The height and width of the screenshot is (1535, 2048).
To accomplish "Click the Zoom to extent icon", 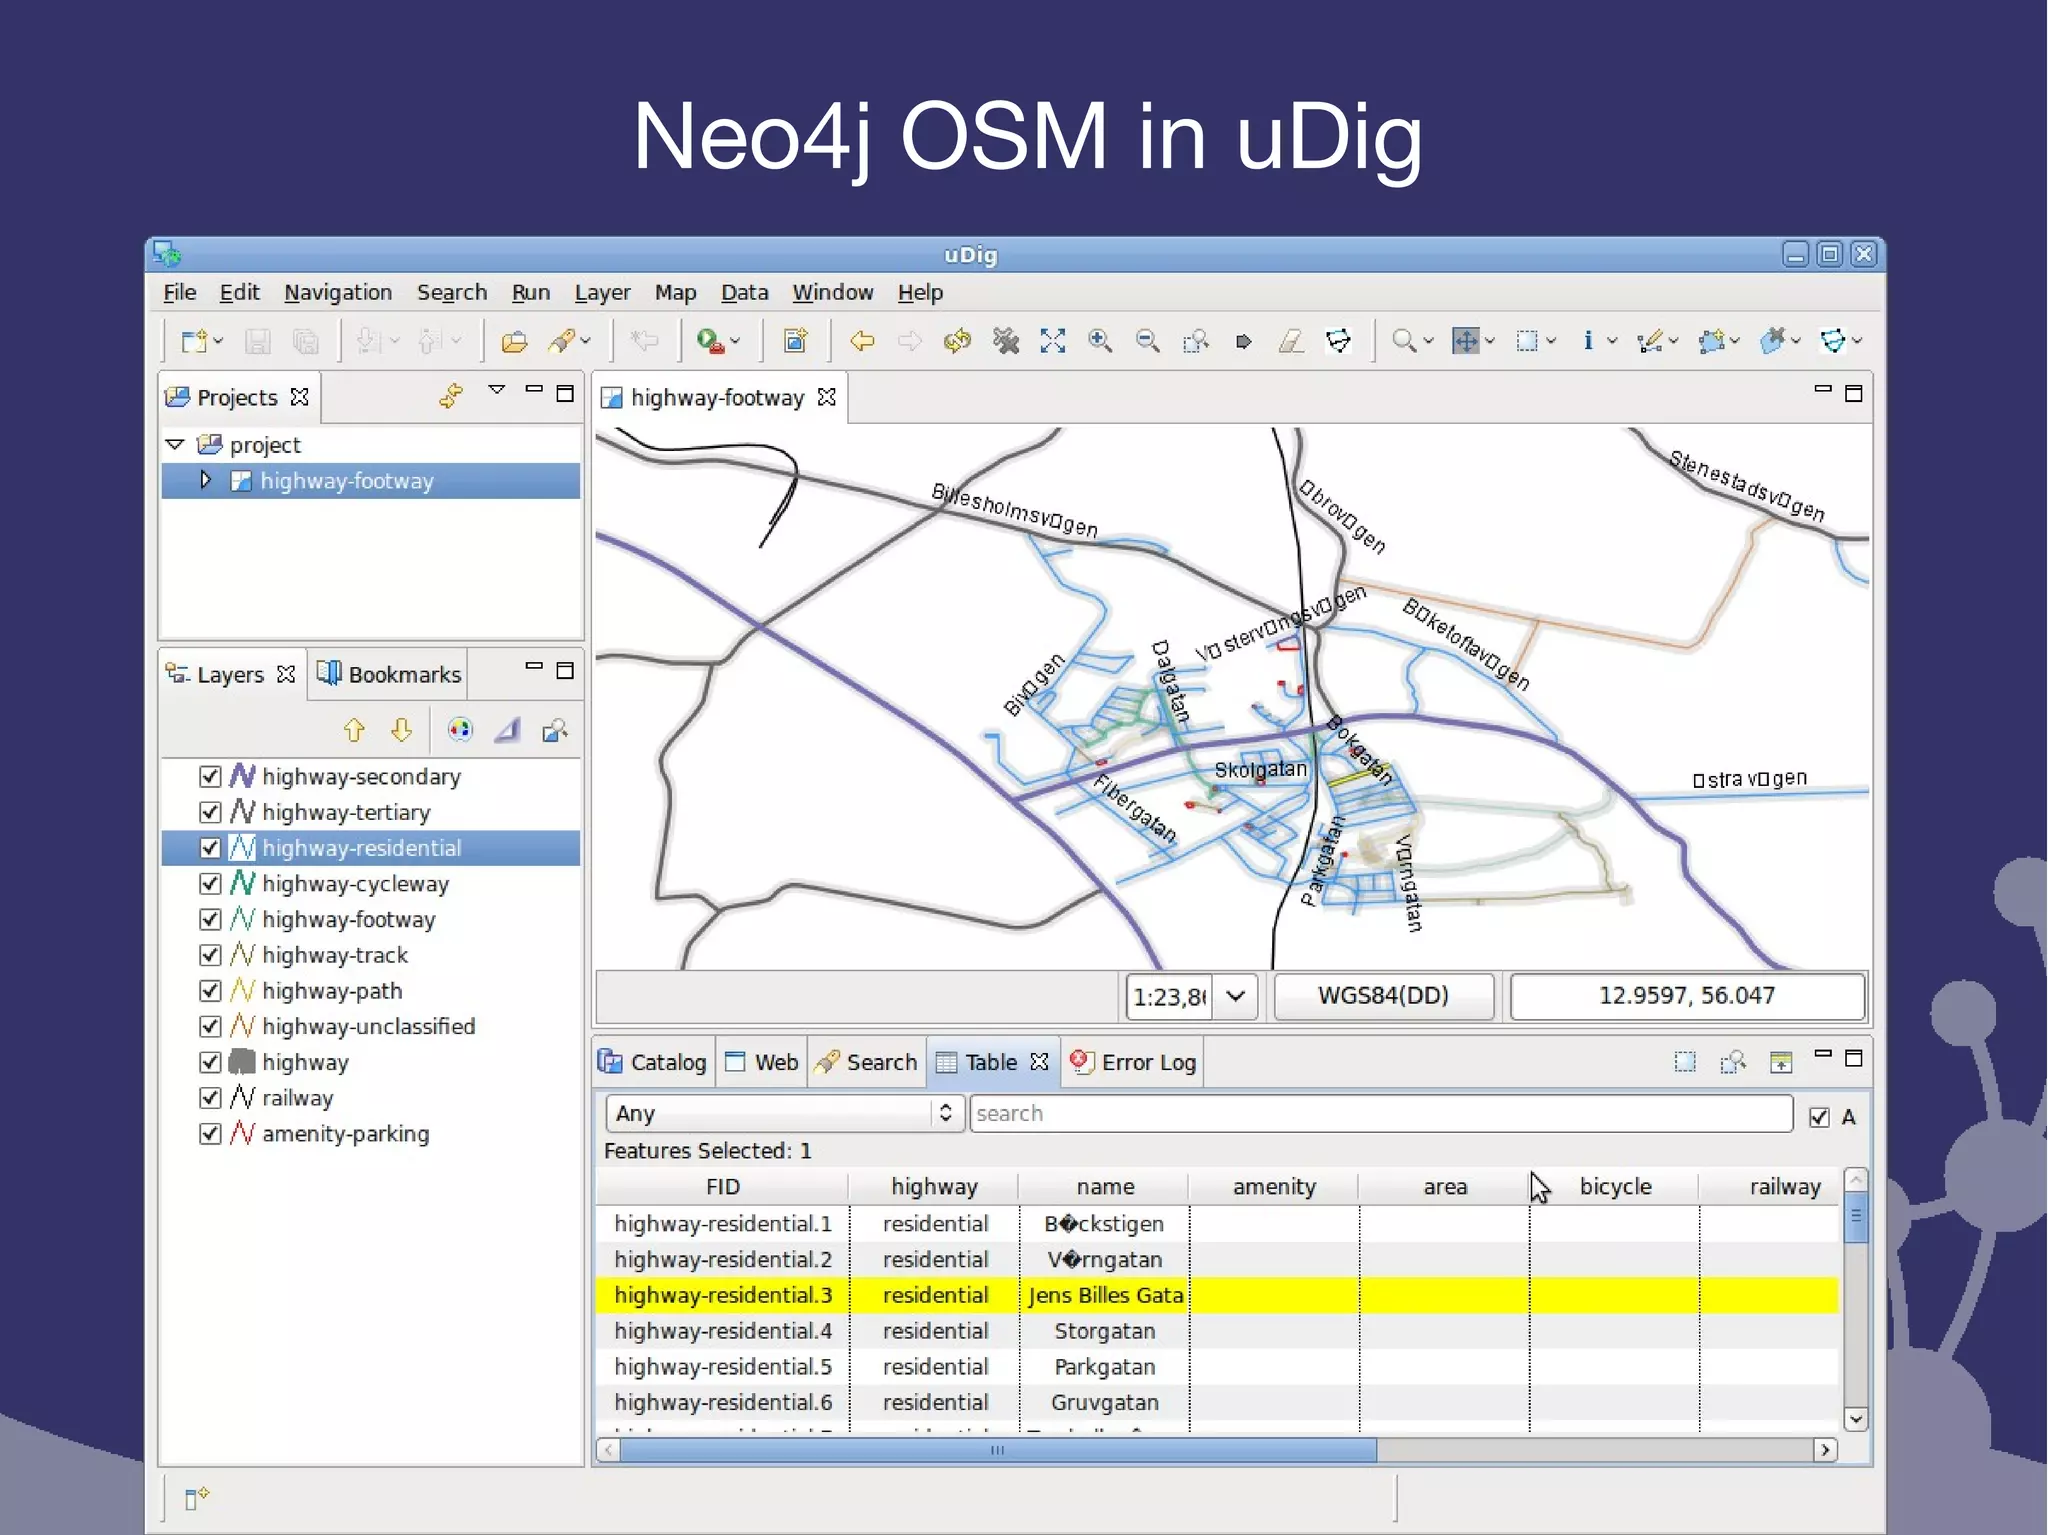I will [x=1052, y=342].
